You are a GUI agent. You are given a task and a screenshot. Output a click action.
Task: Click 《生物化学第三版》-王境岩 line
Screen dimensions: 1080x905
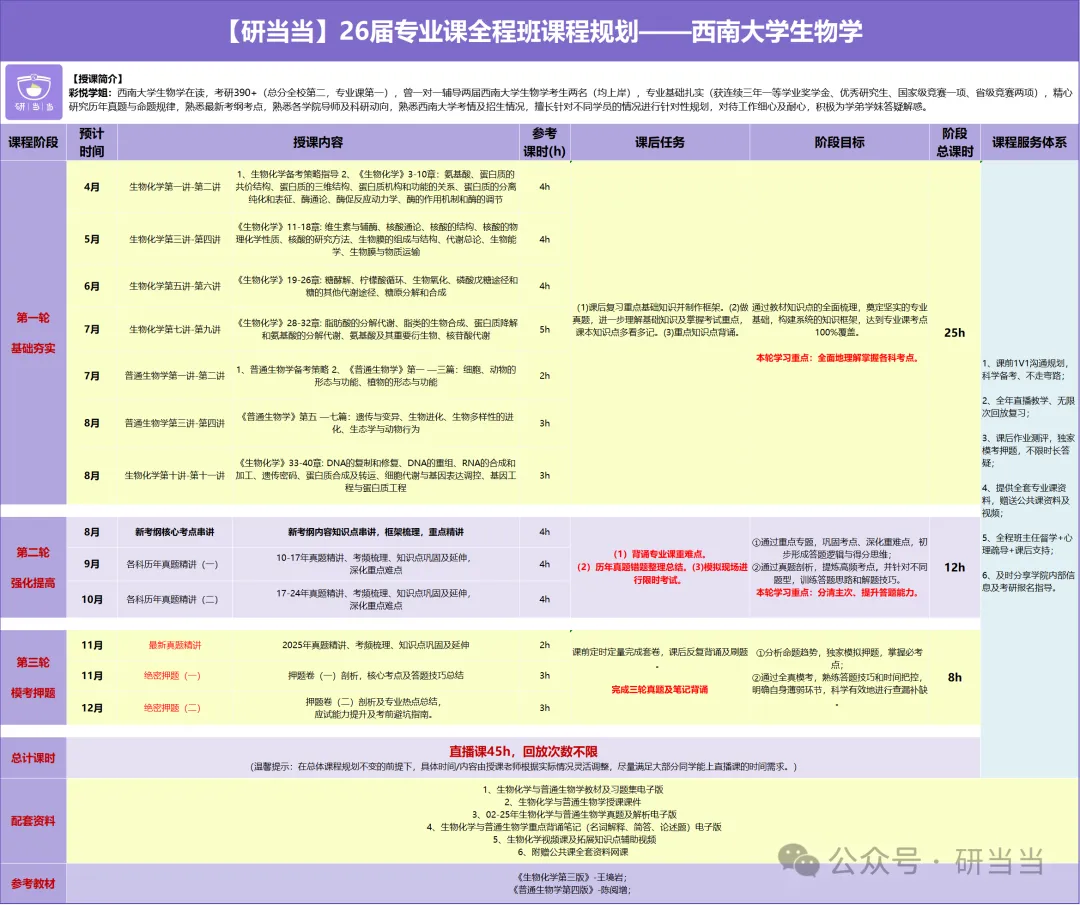(x=571, y=878)
